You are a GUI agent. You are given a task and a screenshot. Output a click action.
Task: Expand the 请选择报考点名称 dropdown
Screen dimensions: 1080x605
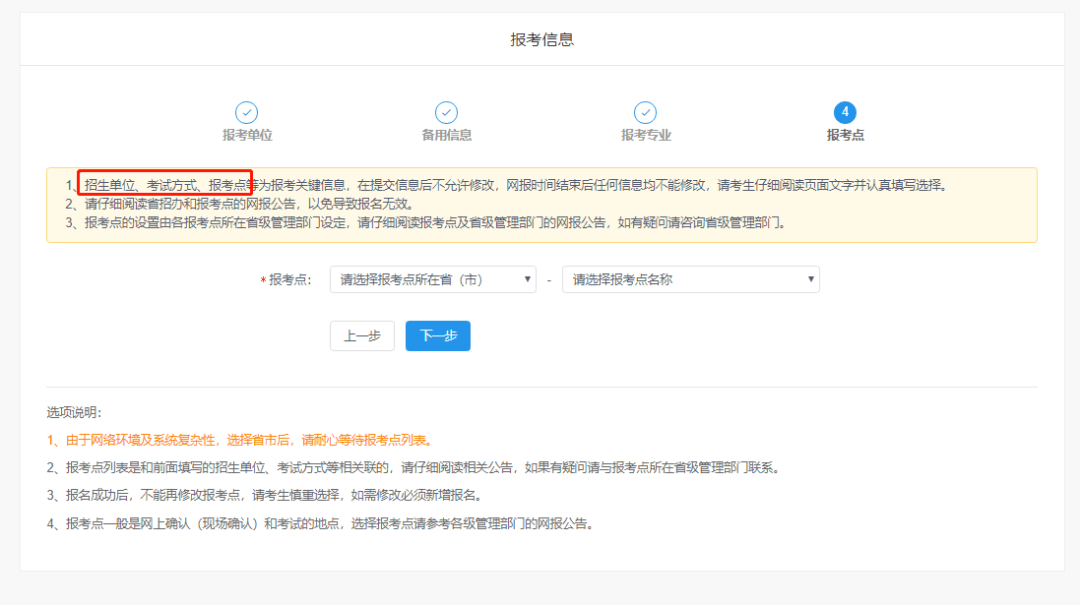click(690, 280)
